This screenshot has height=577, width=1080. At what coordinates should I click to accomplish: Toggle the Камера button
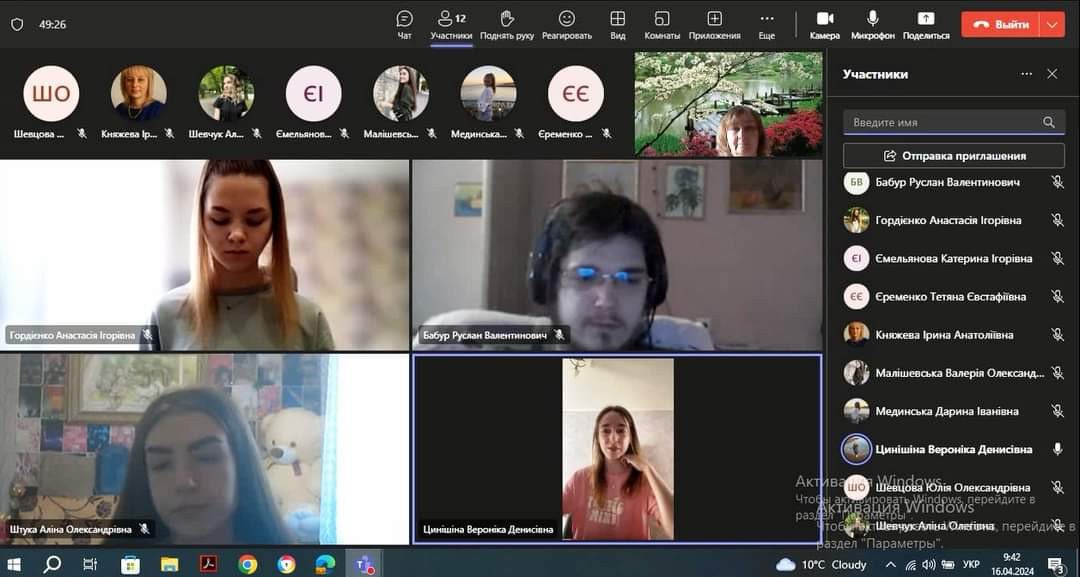[824, 25]
